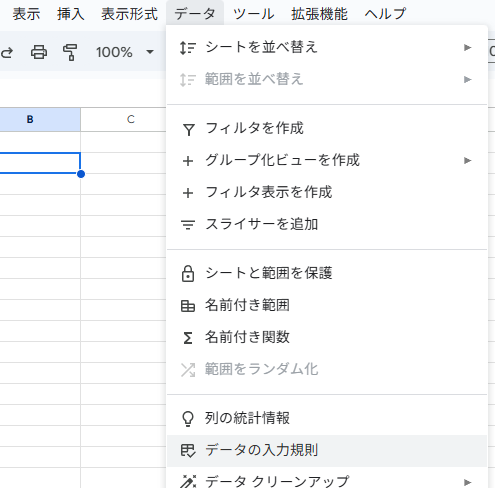Expand the データ クリーンアップ submenu arrow

tap(468, 482)
